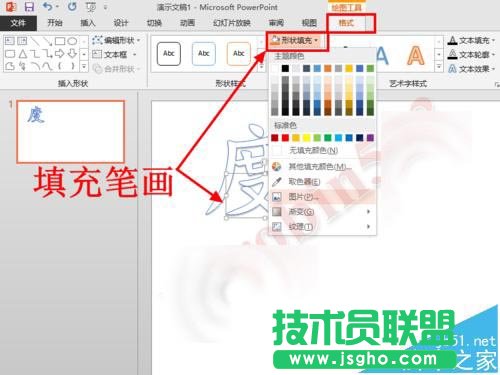Open the 艺术字样式 dialog launcher
Viewport: 500px width, 375px height.
click(x=496, y=84)
